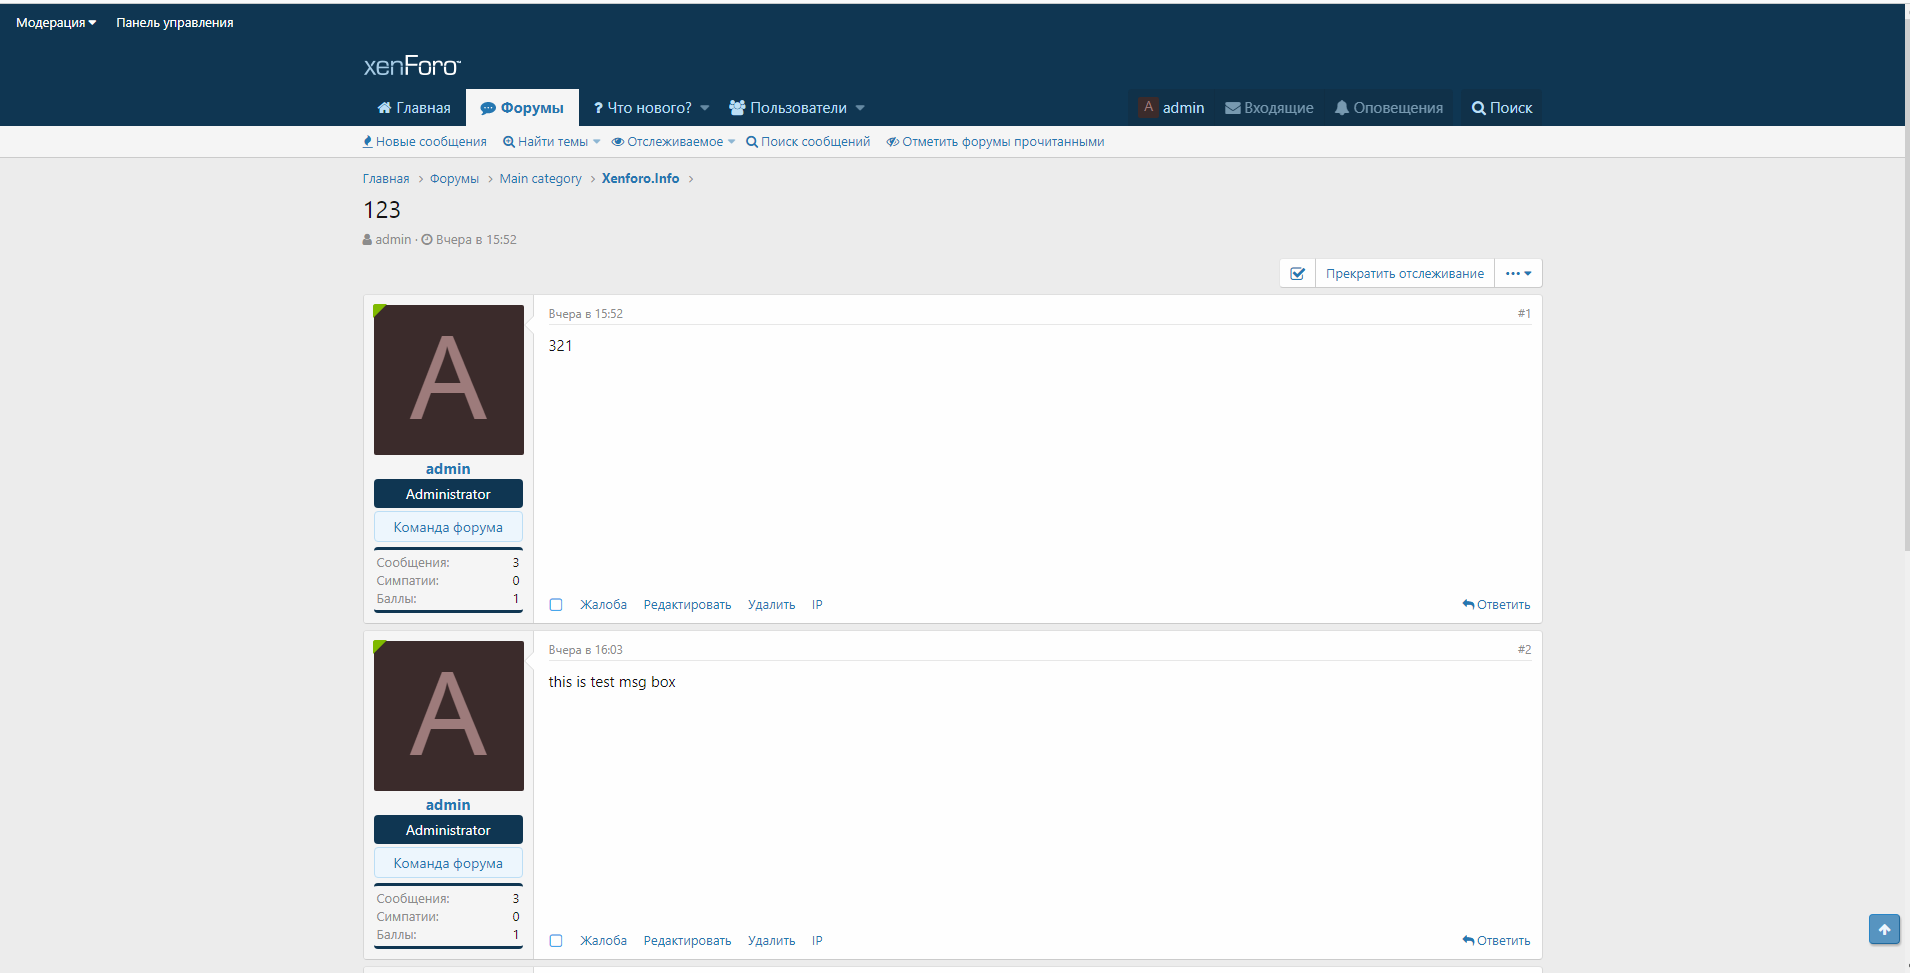Select the Форумы navigation tab
Screen dimensions: 1910x973
pos(522,108)
